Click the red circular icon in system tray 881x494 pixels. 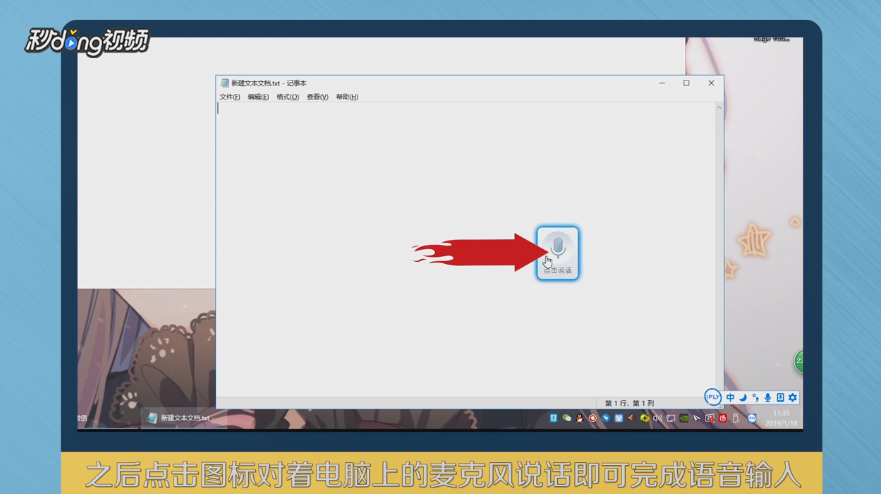point(592,418)
